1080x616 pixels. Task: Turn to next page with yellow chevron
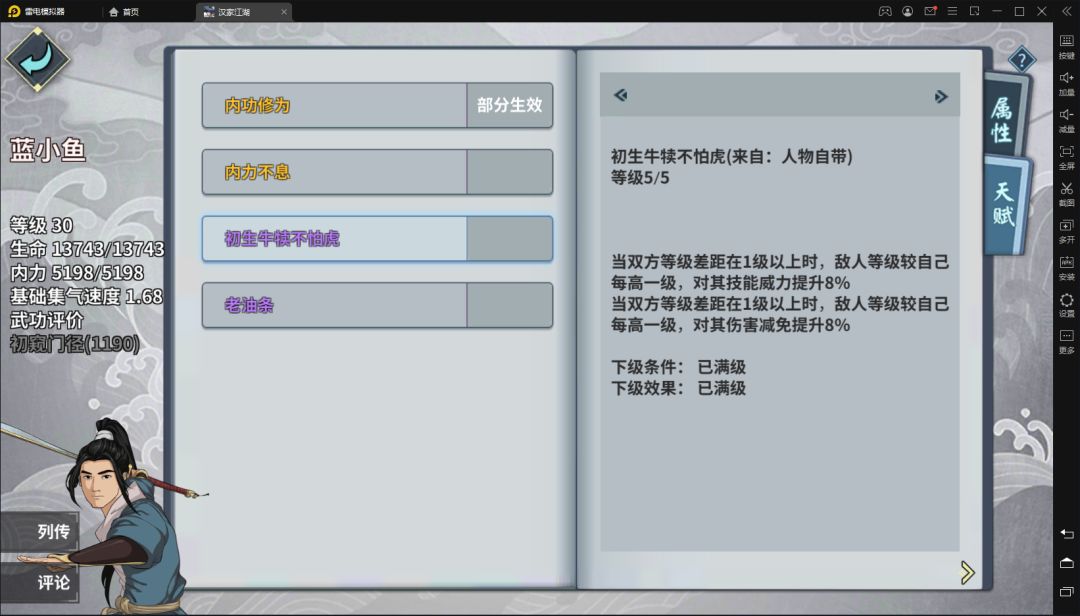point(968,572)
